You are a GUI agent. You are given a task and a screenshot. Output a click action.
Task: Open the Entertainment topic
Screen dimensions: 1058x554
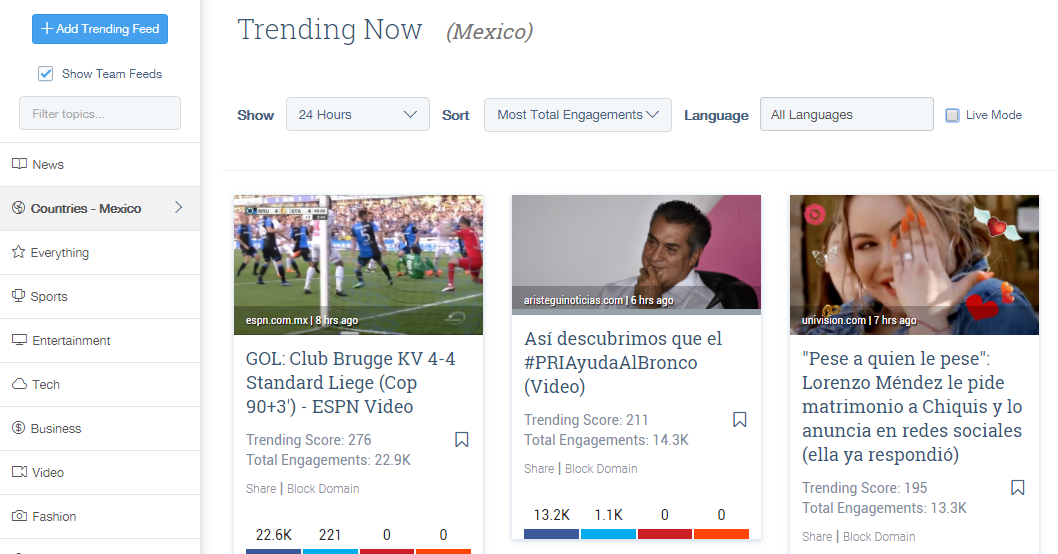point(100,340)
